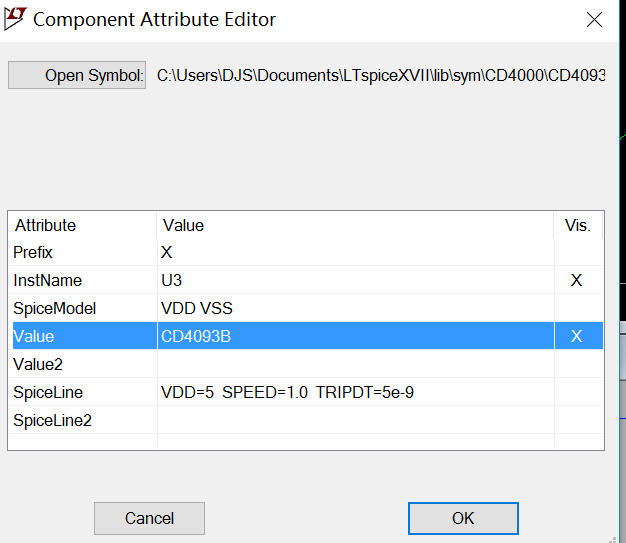This screenshot has height=543, width=626.
Task: Confirm changes with the OK button
Action: [x=463, y=518]
